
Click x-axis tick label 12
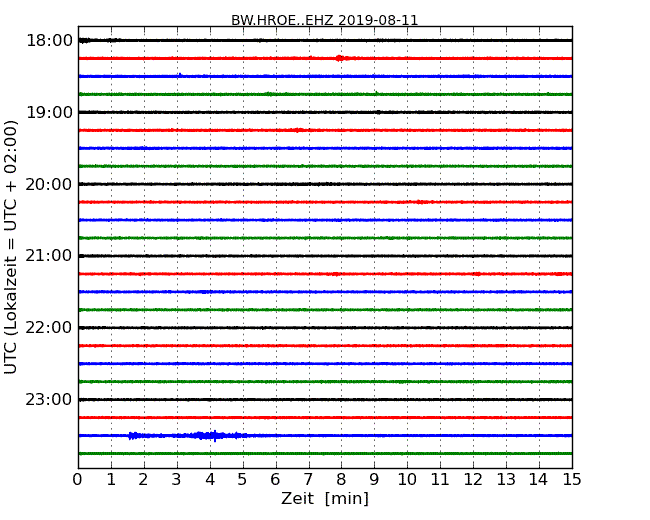pos(473,480)
